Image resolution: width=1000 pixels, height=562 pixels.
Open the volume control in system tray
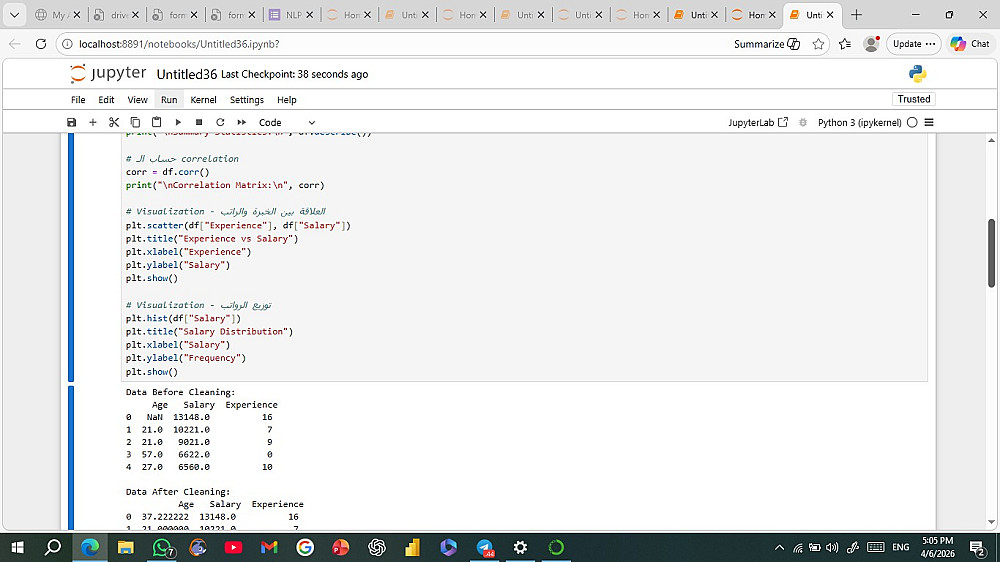[832, 547]
